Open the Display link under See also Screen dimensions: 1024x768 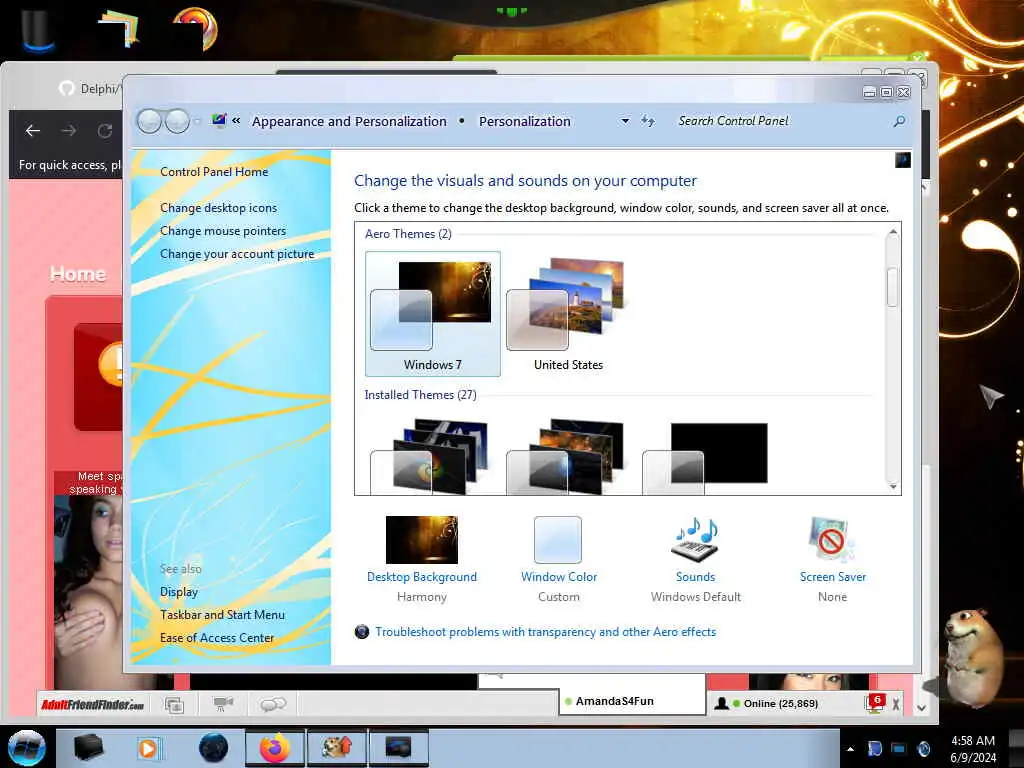coord(179,592)
